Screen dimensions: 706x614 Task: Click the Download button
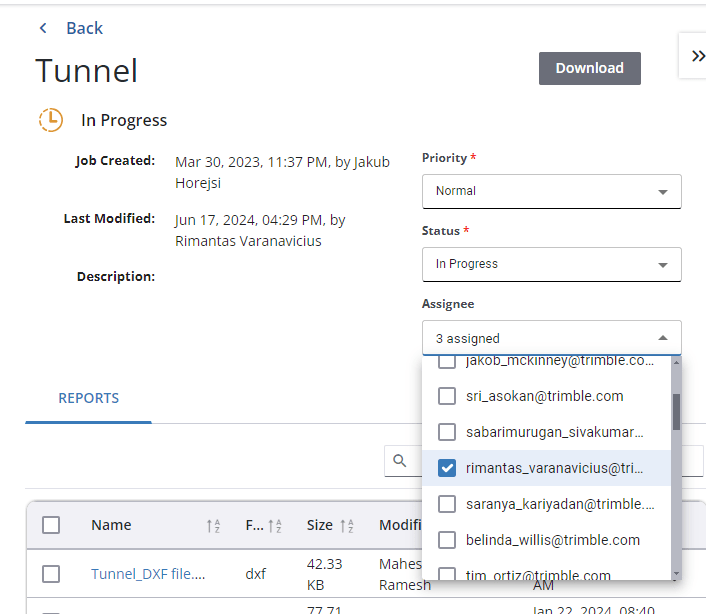point(589,68)
